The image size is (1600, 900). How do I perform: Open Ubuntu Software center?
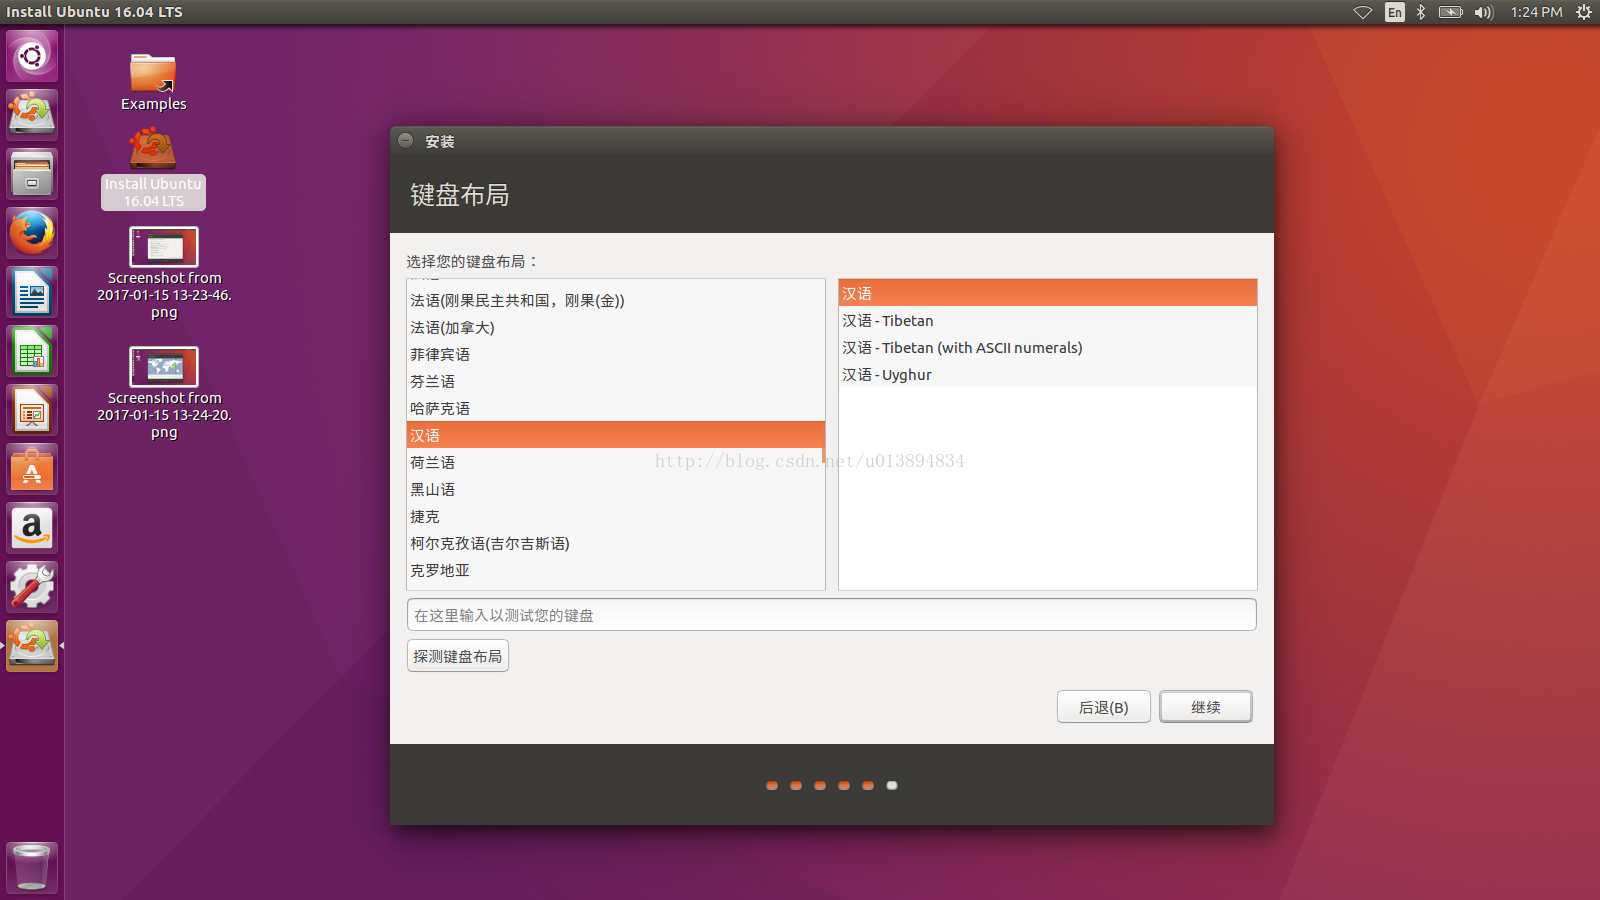point(32,469)
